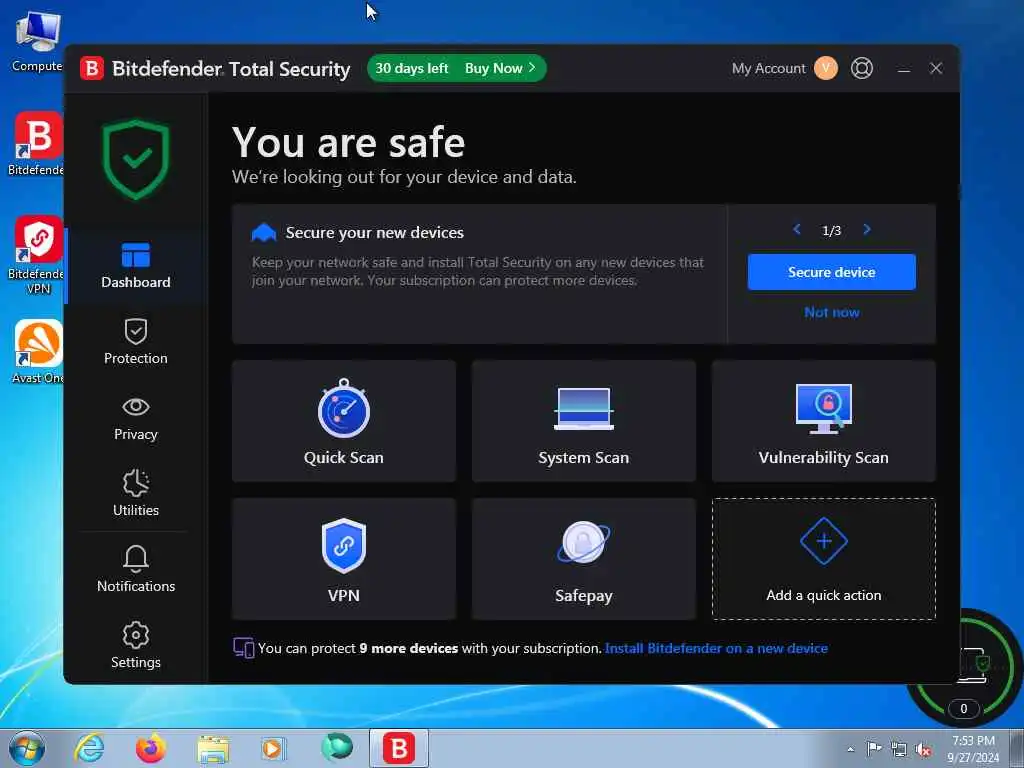Viewport: 1024px width, 768px height.
Task: Open the Bitdefender VPN desktop shortcut
Action: [38, 255]
